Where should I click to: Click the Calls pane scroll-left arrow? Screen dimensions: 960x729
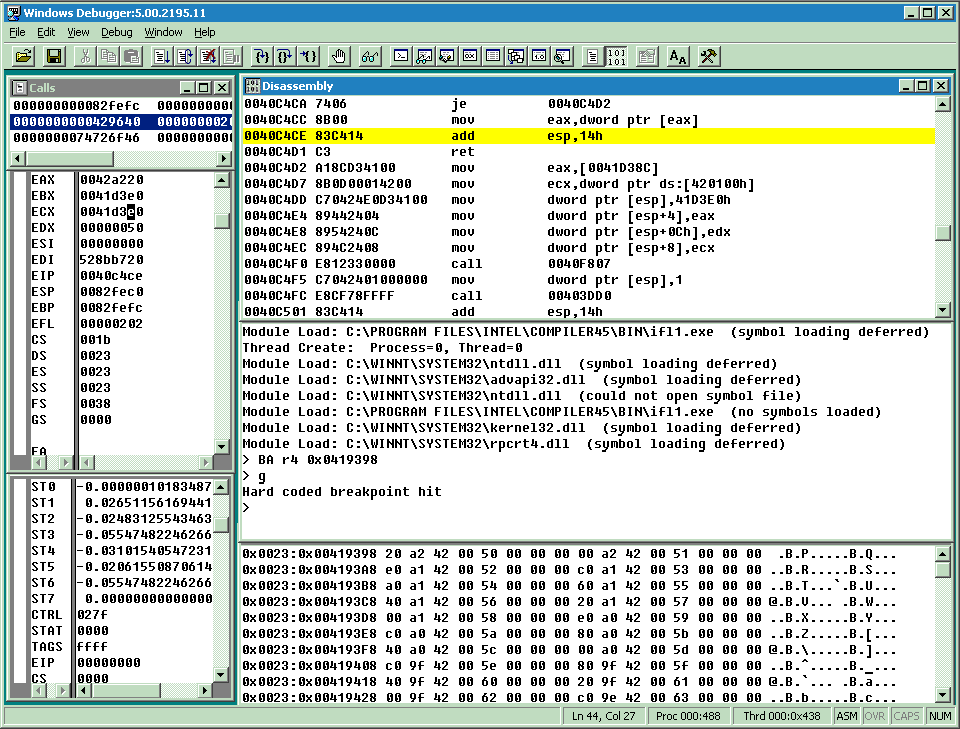click(x=18, y=159)
